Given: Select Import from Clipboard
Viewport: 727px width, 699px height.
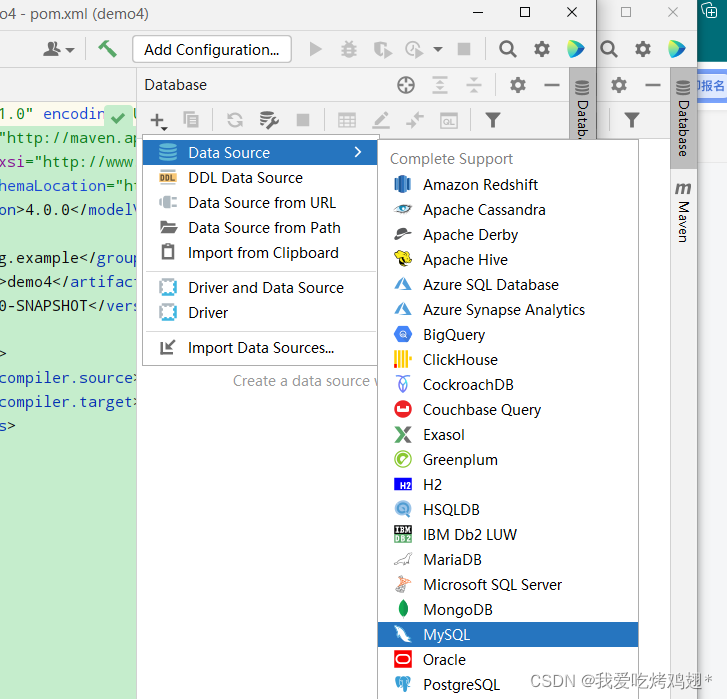Looking at the screenshot, I should [x=260, y=253].
